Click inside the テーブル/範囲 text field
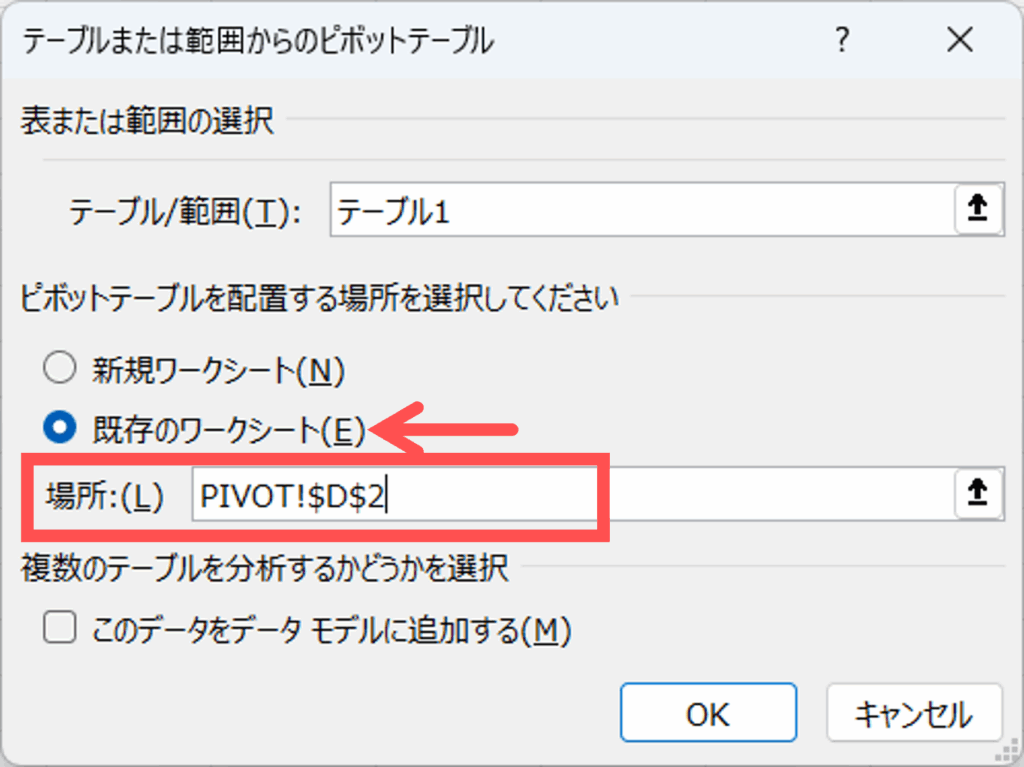Viewport: 1024px width, 767px height. 640,210
